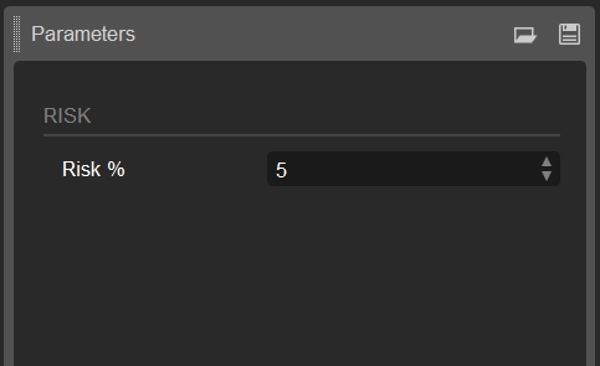The width and height of the screenshot is (600, 366).
Task: Click the Risk % label
Action: pos(93,169)
